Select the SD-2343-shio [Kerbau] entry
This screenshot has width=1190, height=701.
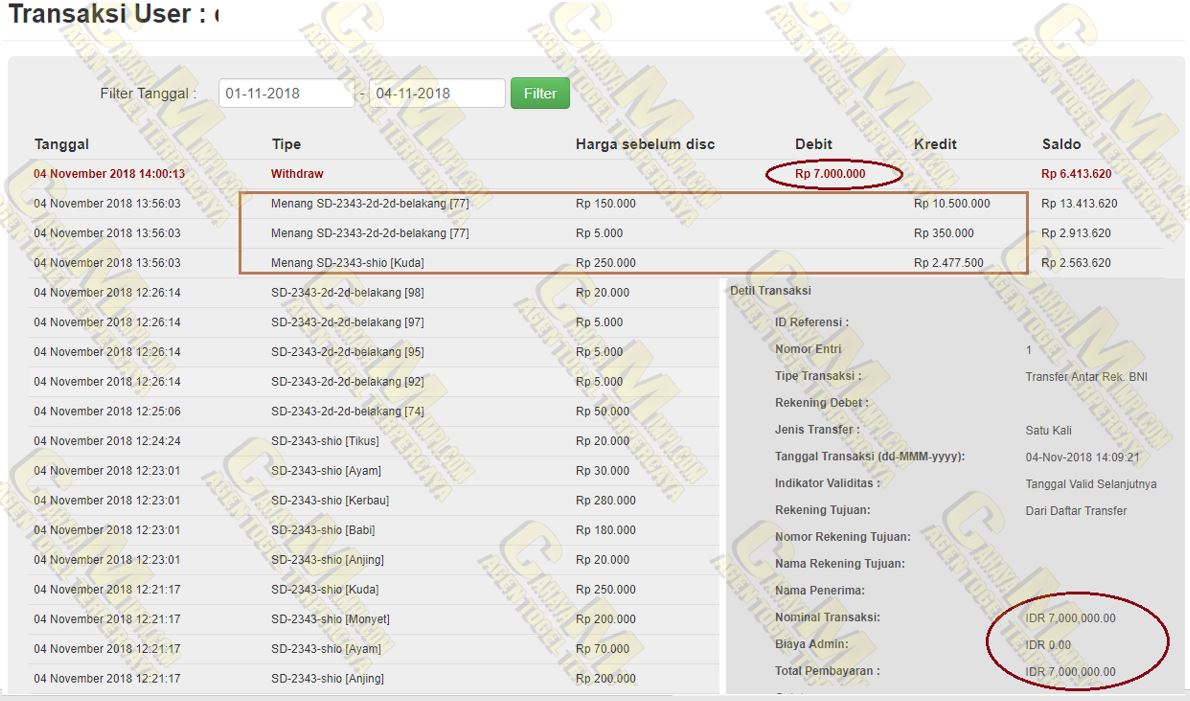click(x=329, y=500)
